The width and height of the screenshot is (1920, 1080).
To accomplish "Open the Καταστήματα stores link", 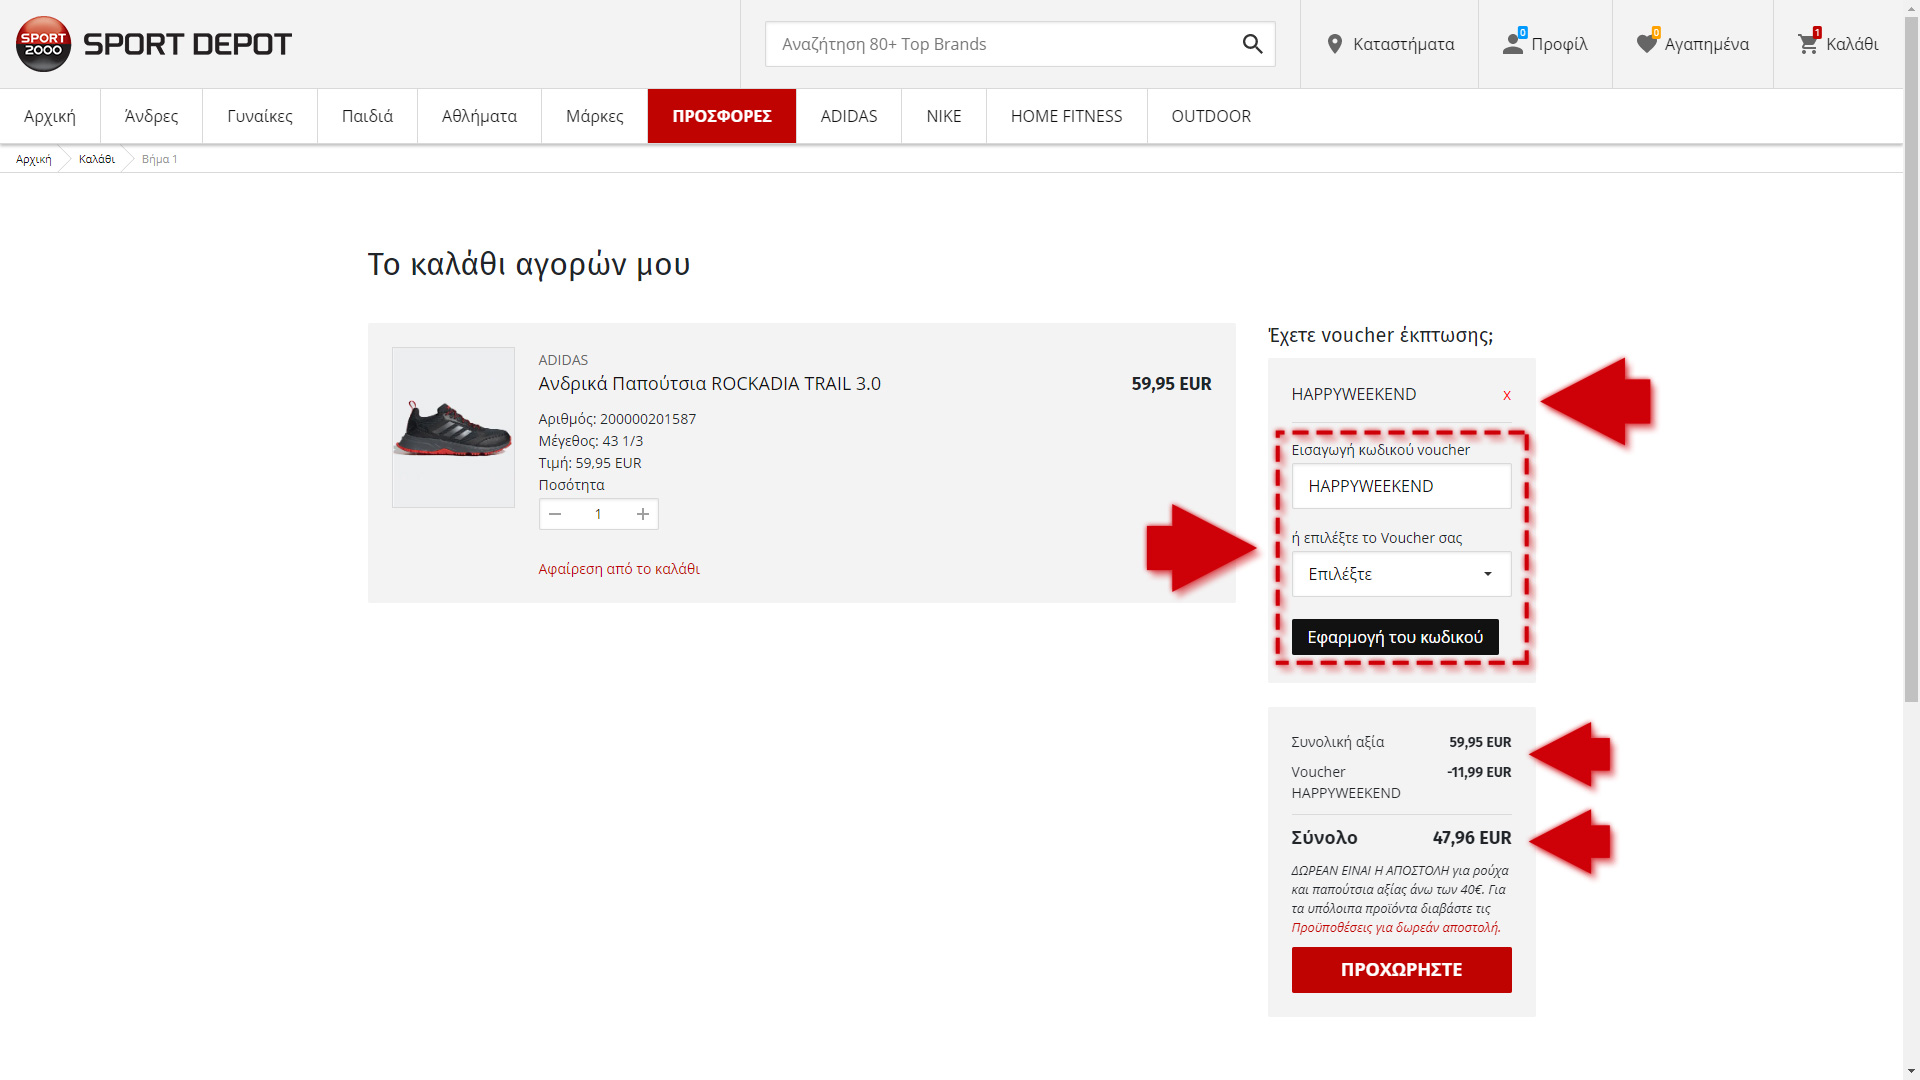I will pos(1390,44).
